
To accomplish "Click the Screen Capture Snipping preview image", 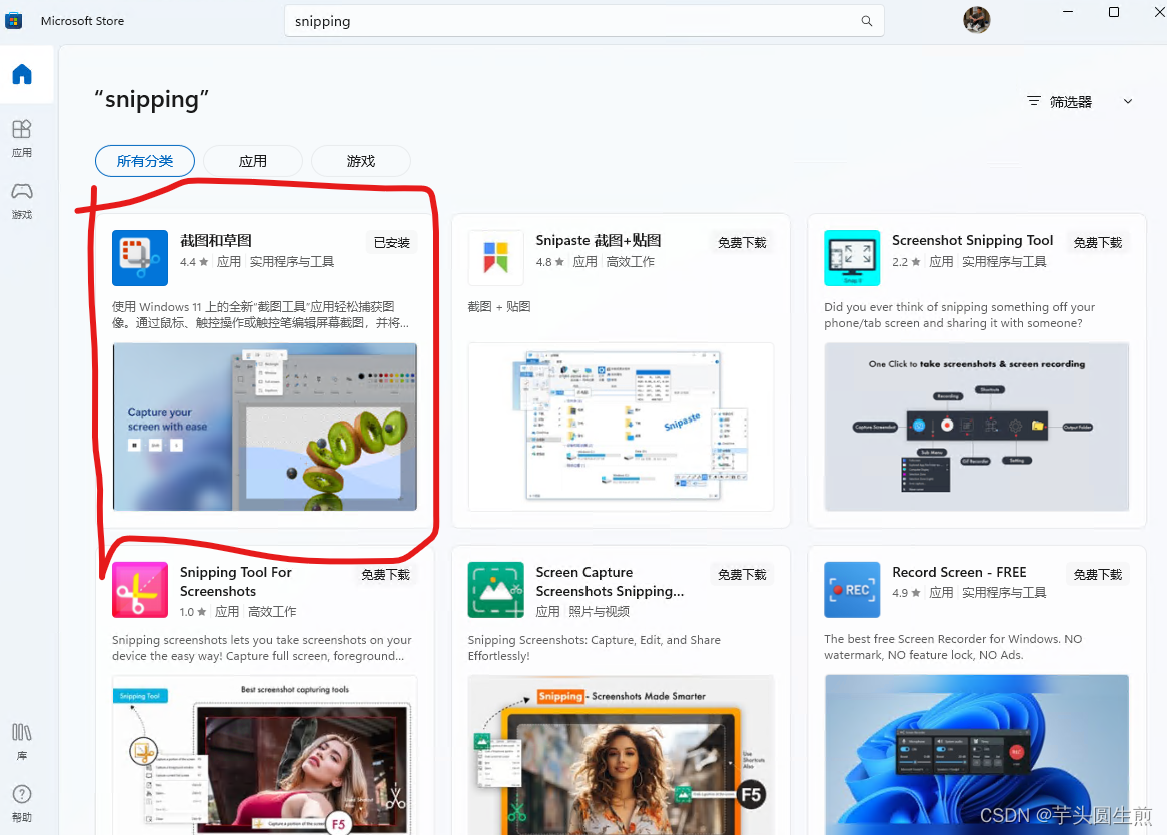I will 621,755.
